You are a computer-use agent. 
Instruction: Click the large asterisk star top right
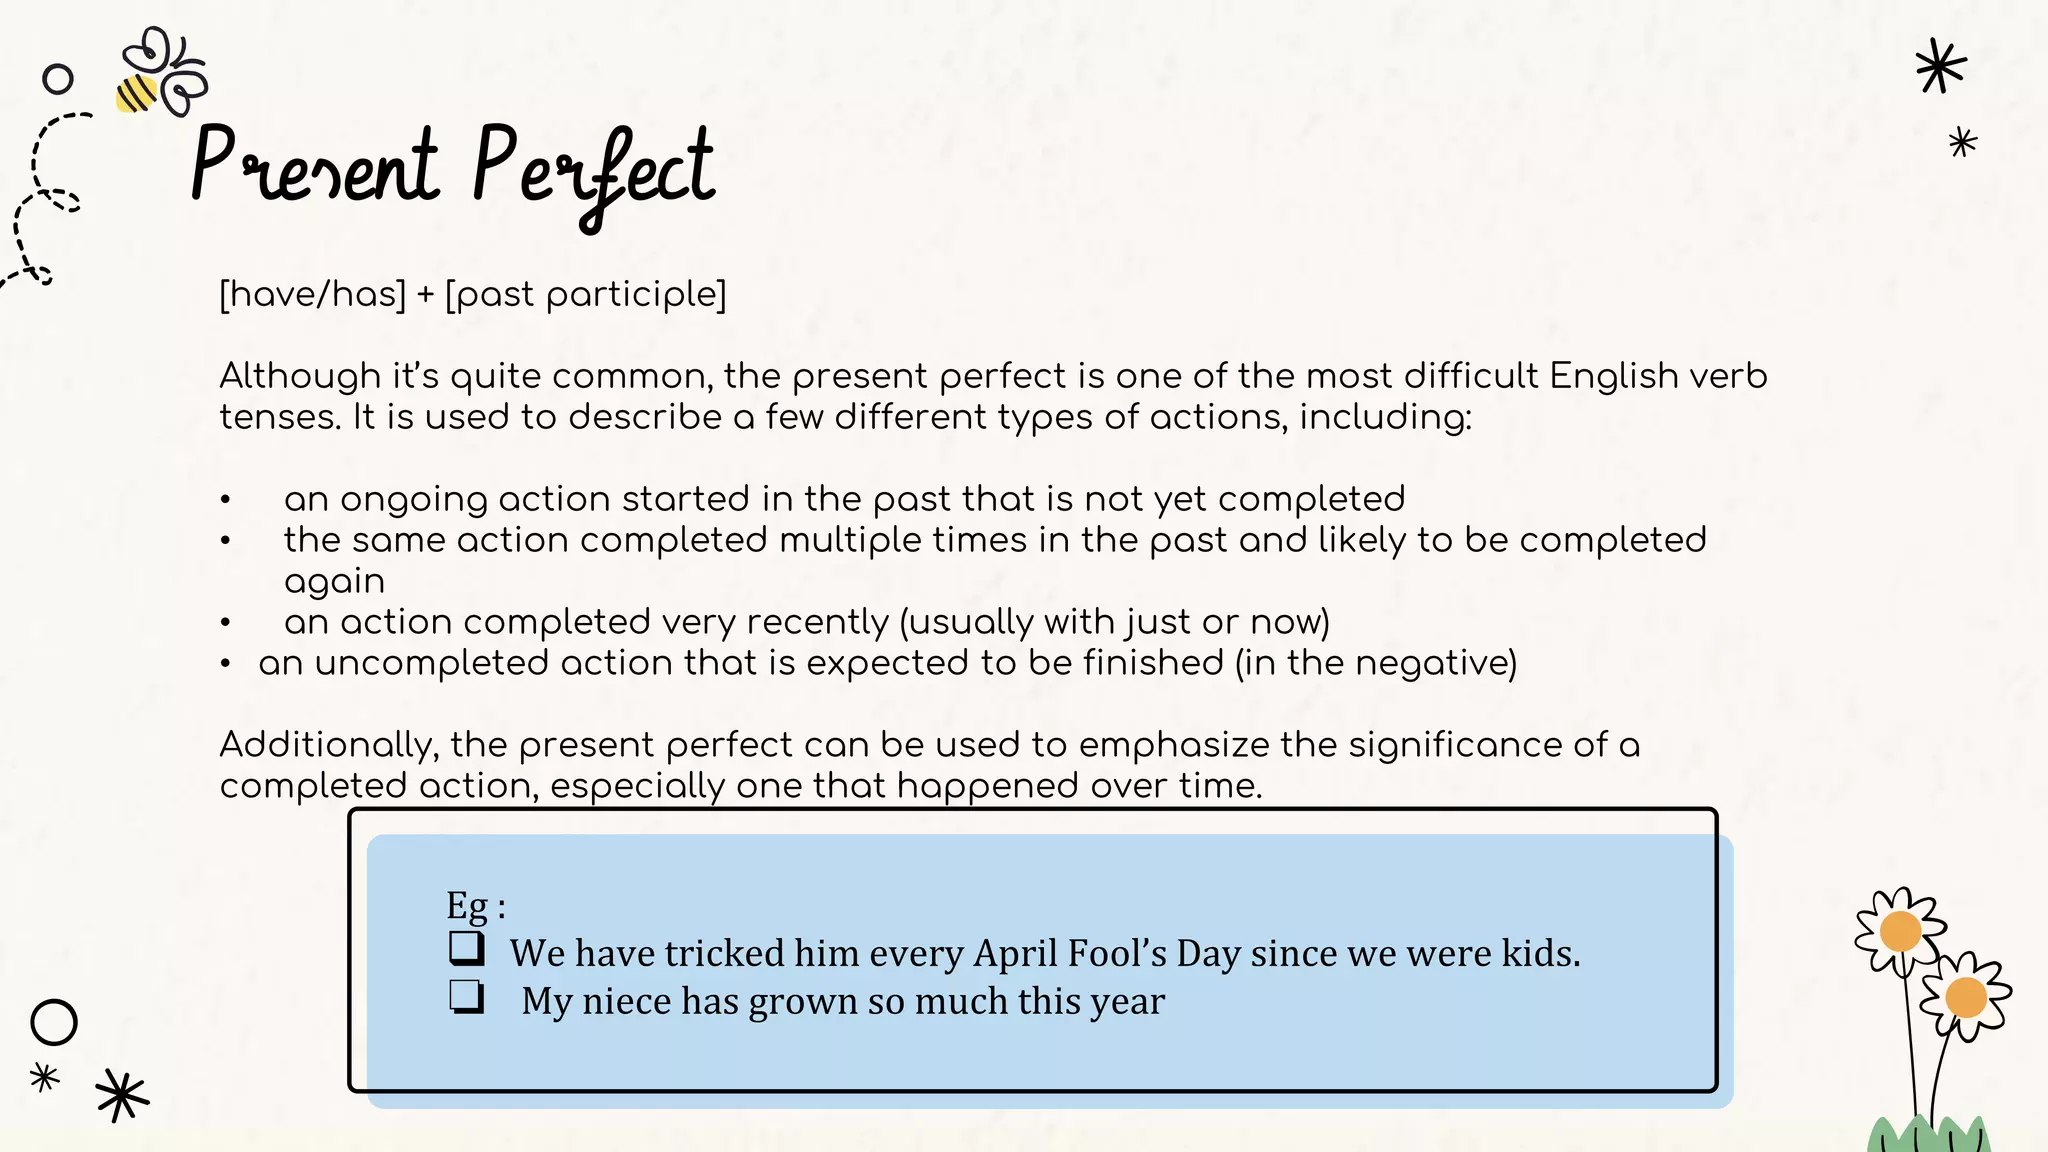tap(1941, 67)
